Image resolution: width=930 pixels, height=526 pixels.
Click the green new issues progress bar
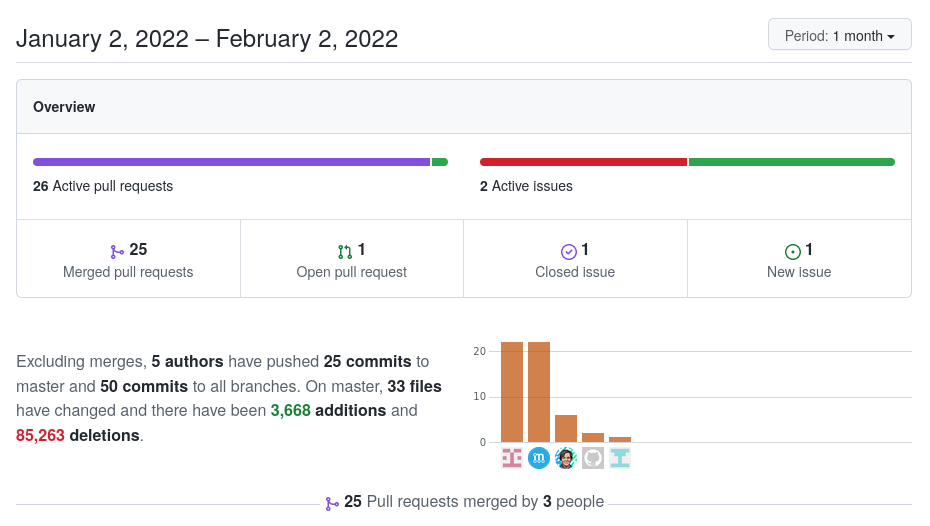(791, 162)
